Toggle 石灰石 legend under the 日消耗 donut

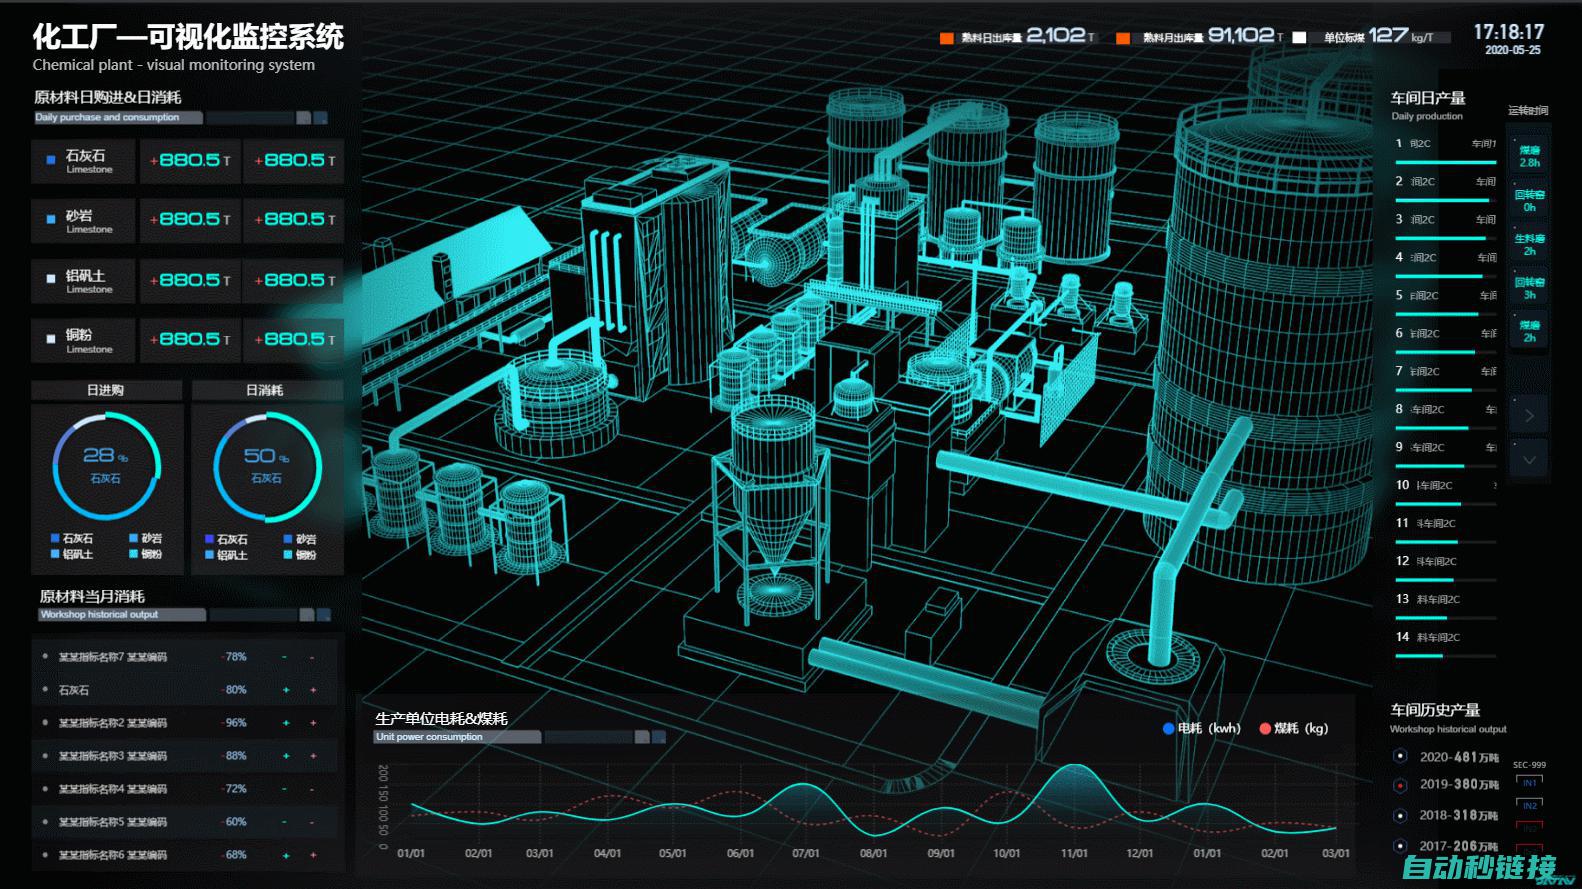[226, 539]
